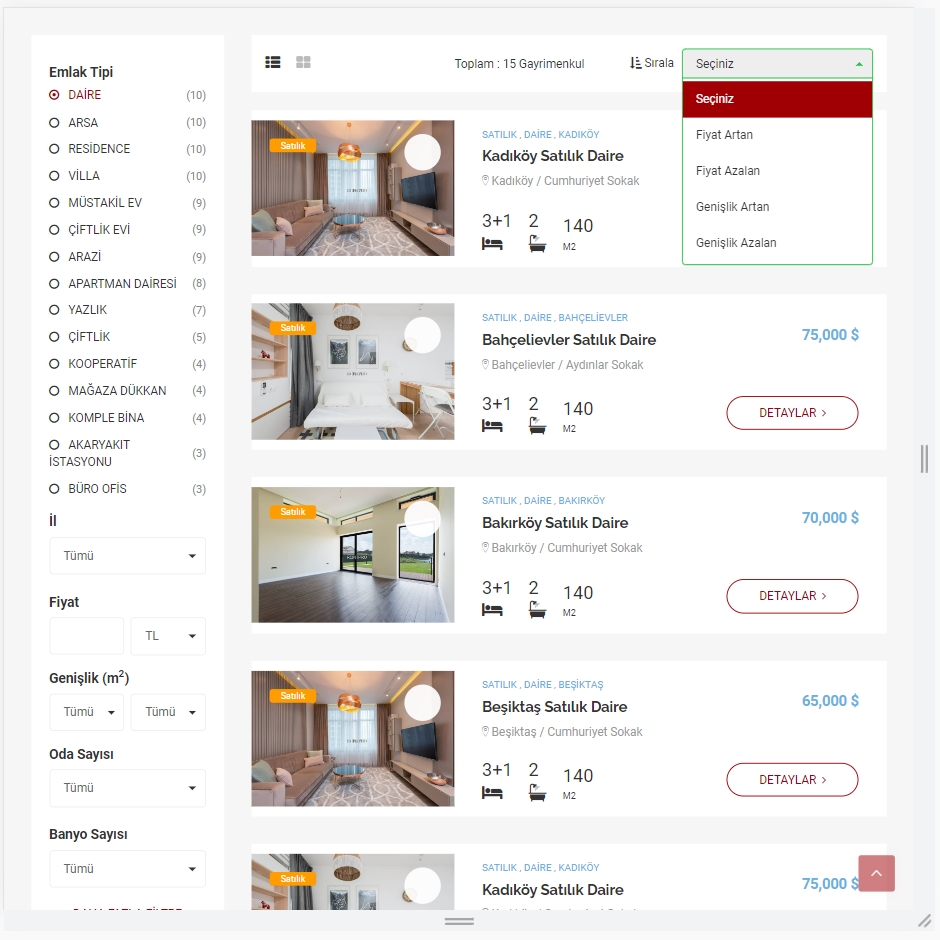Click bathtub icon on Beşiktaş listing

(537, 793)
